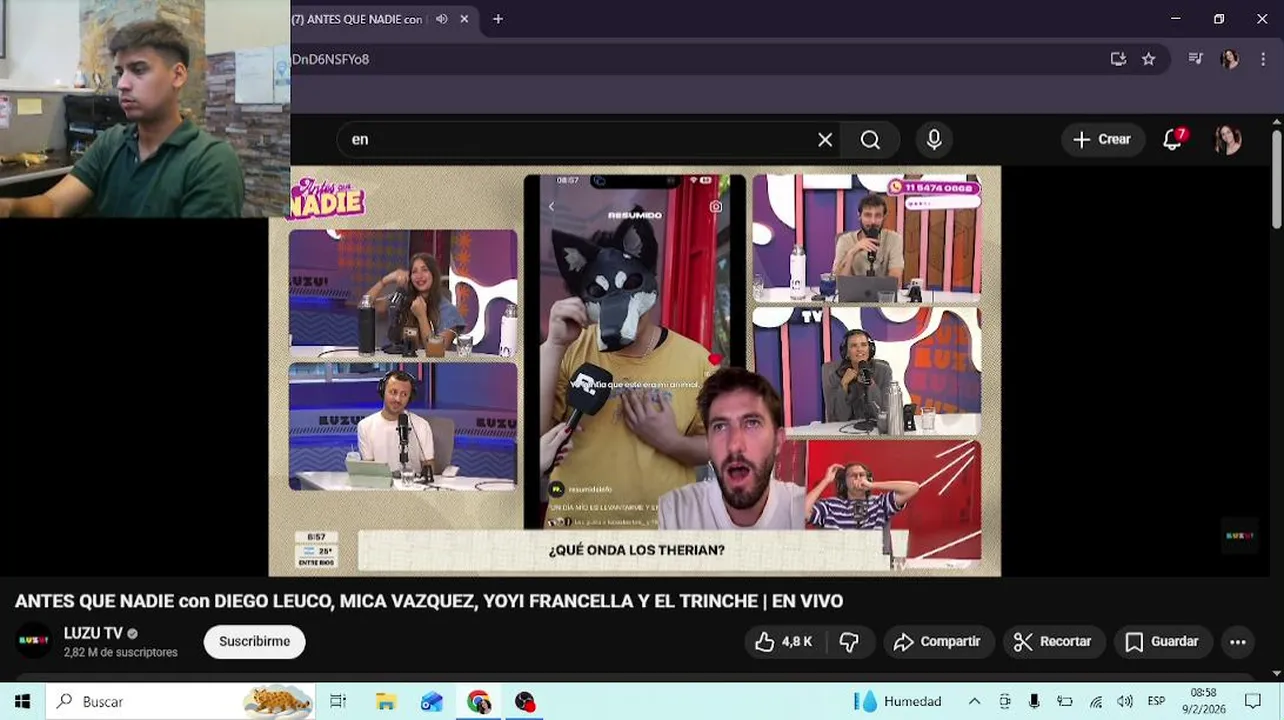This screenshot has width=1284, height=720.
Task: Subscribe to LUZU TV with Suscribirme
Action: [x=254, y=642]
